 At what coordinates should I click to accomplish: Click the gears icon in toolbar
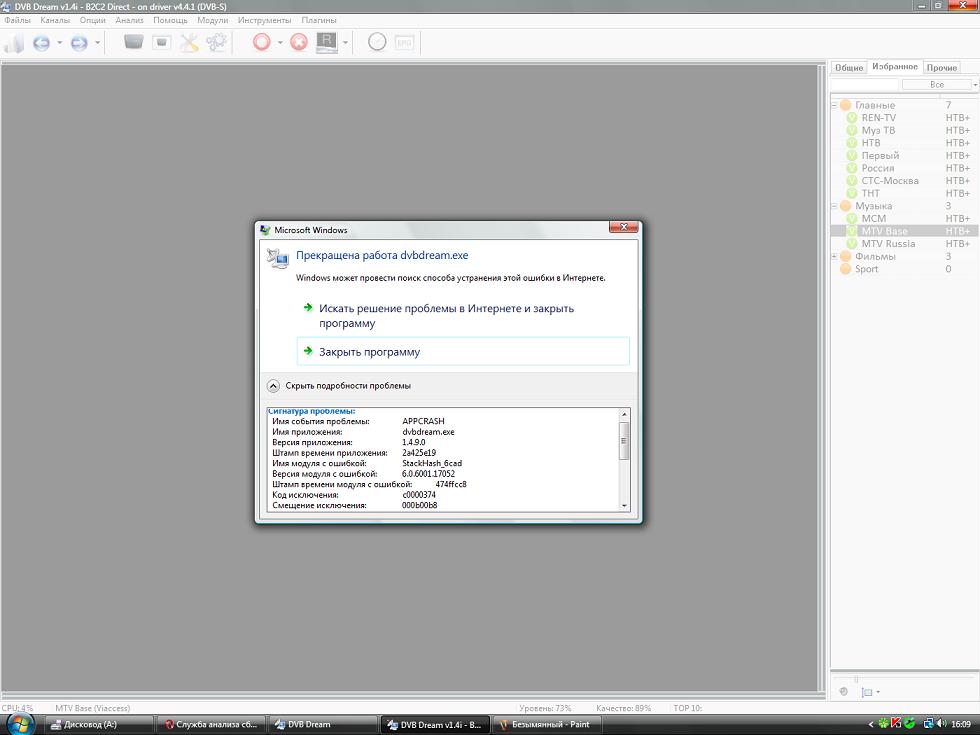click(216, 42)
